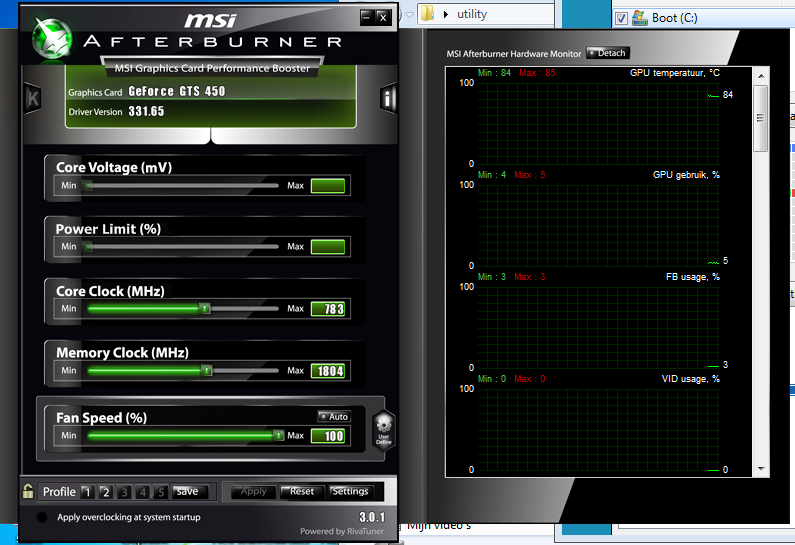Click the profile save button
795x545 pixels.
[190, 491]
